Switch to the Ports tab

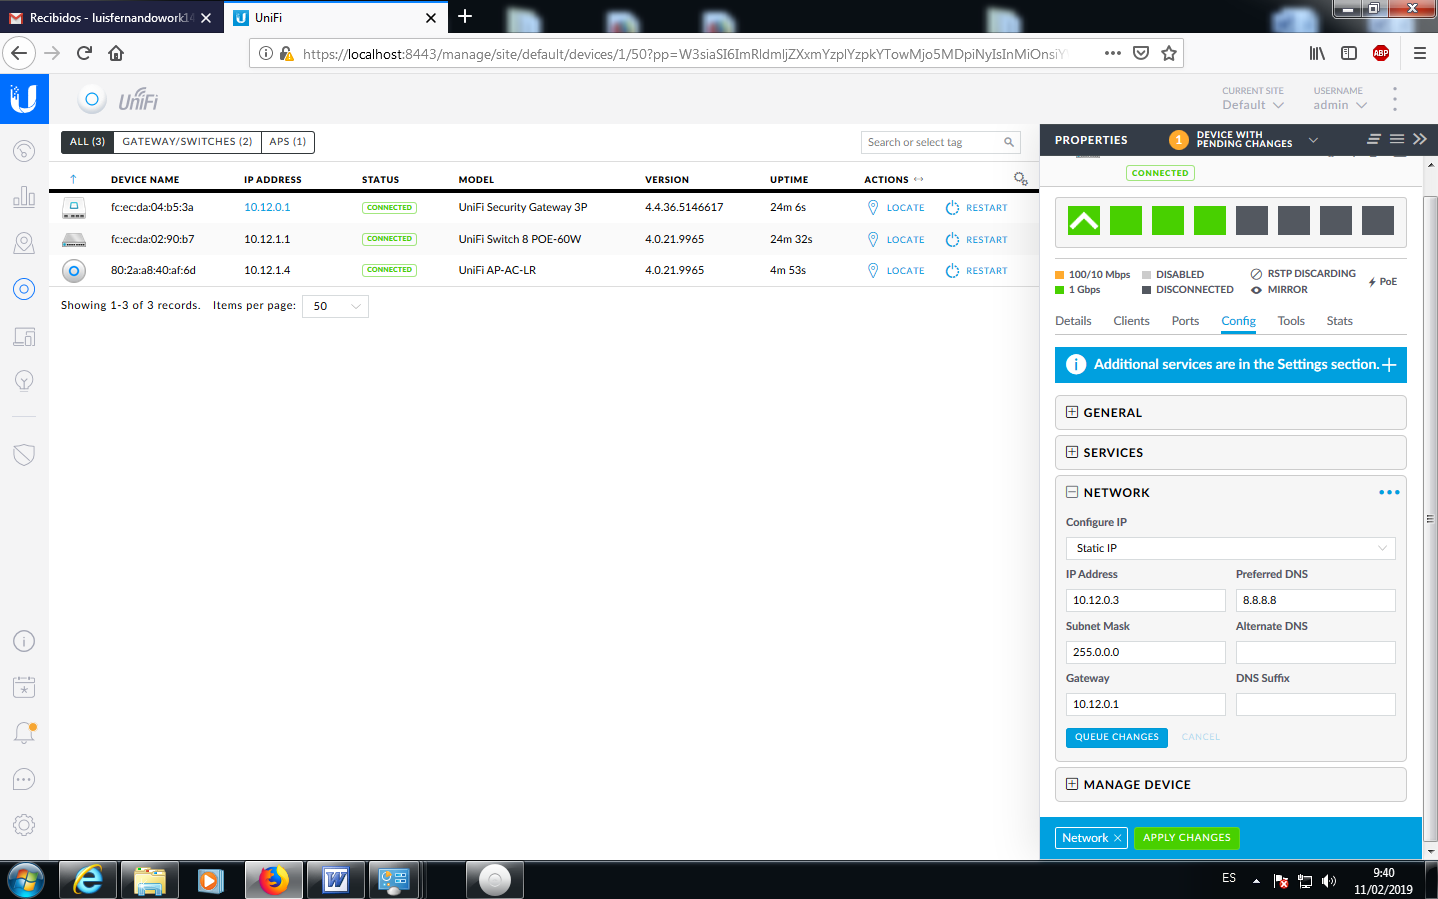tap(1185, 321)
